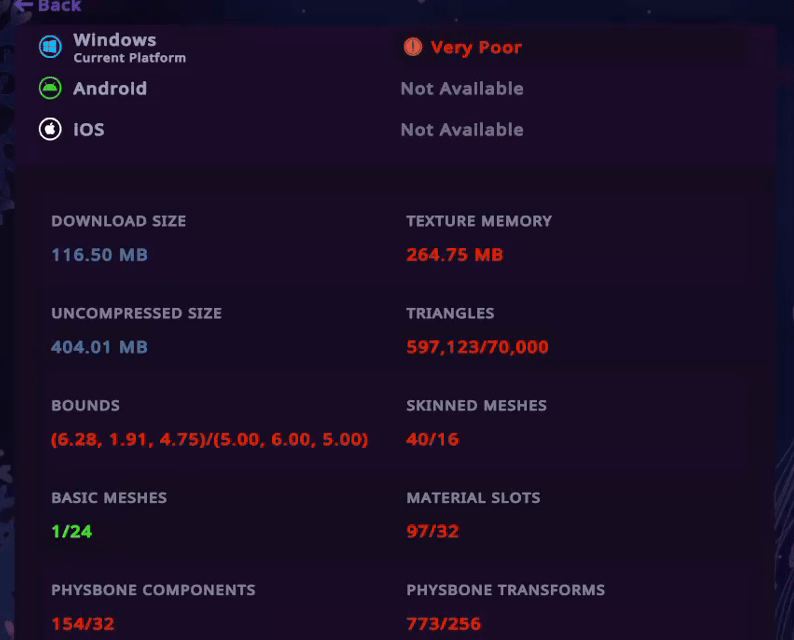This screenshot has width=794, height=640.
Task: Click the red Very Poor warning icon
Action: (412, 47)
